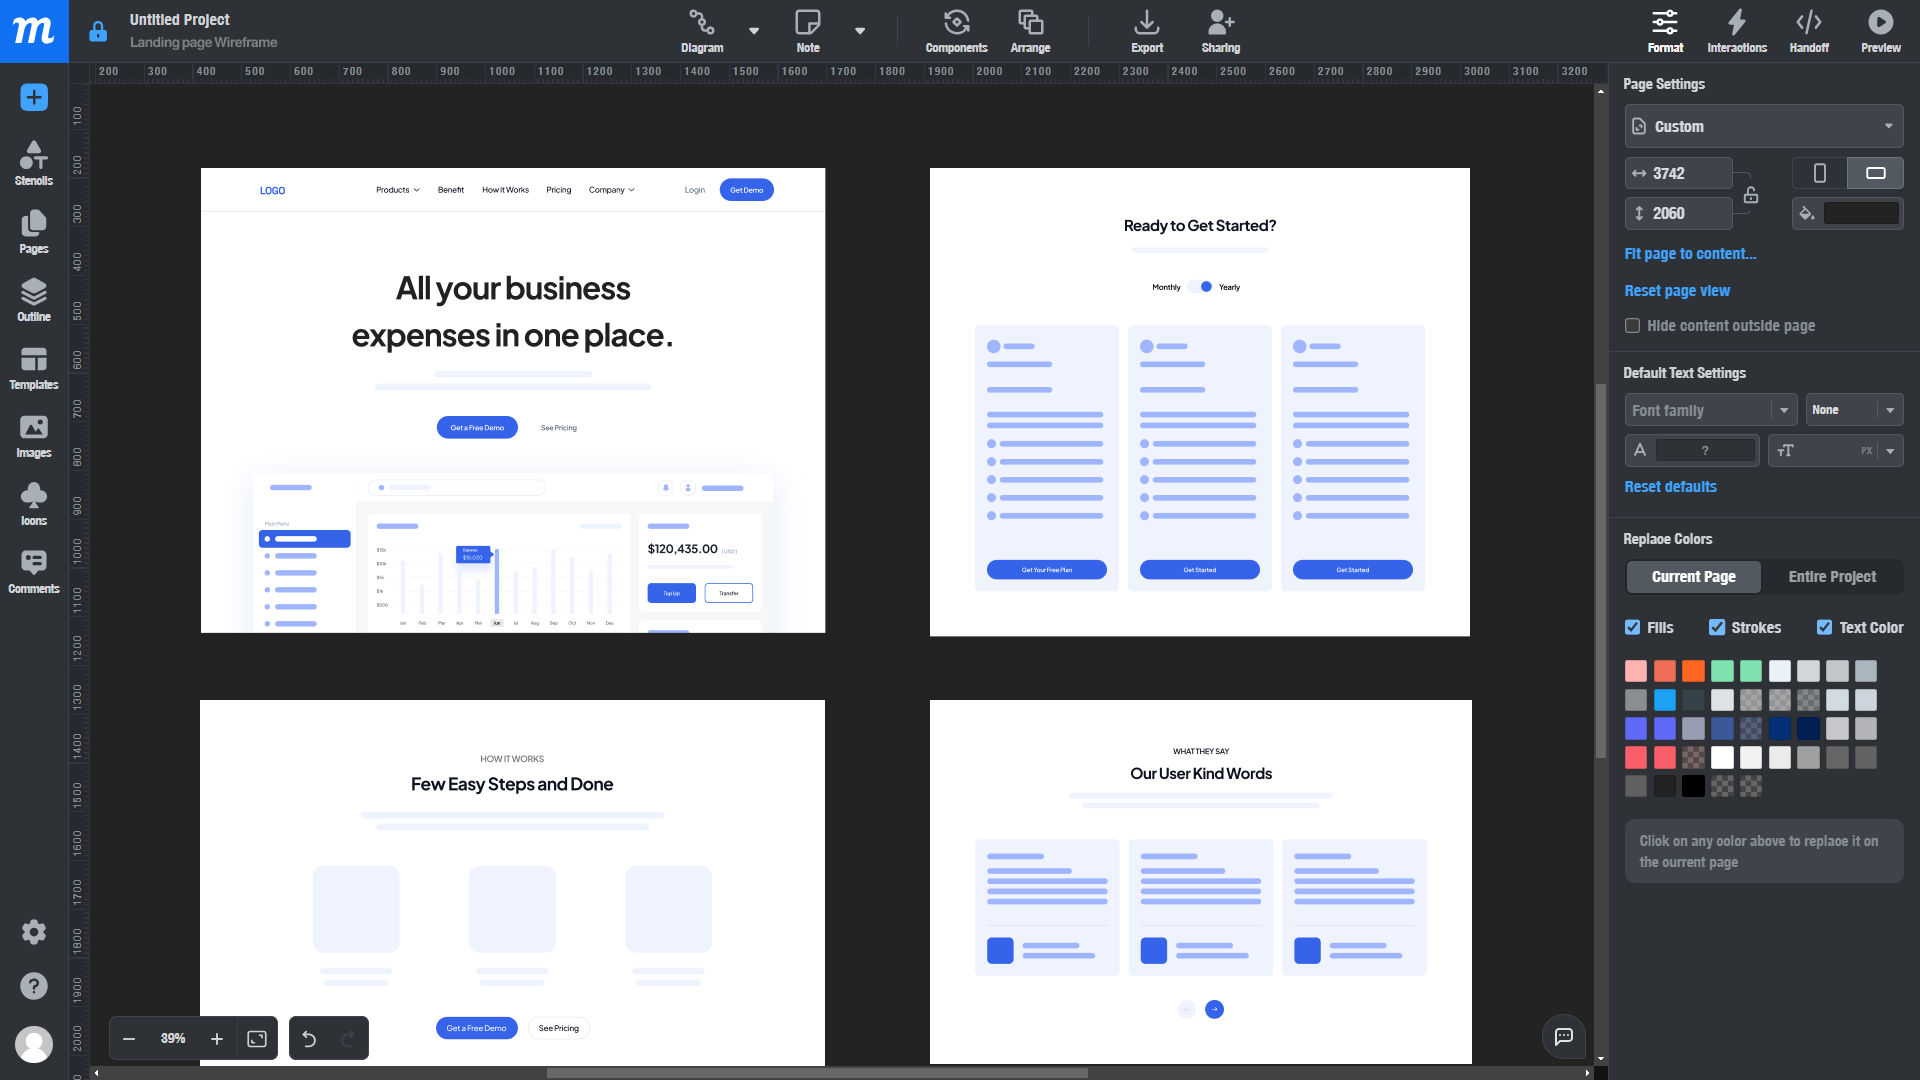Open the Arrange toolbar item
The height and width of the screenshot is (1080, 1920).
[x=1030, y=31]
